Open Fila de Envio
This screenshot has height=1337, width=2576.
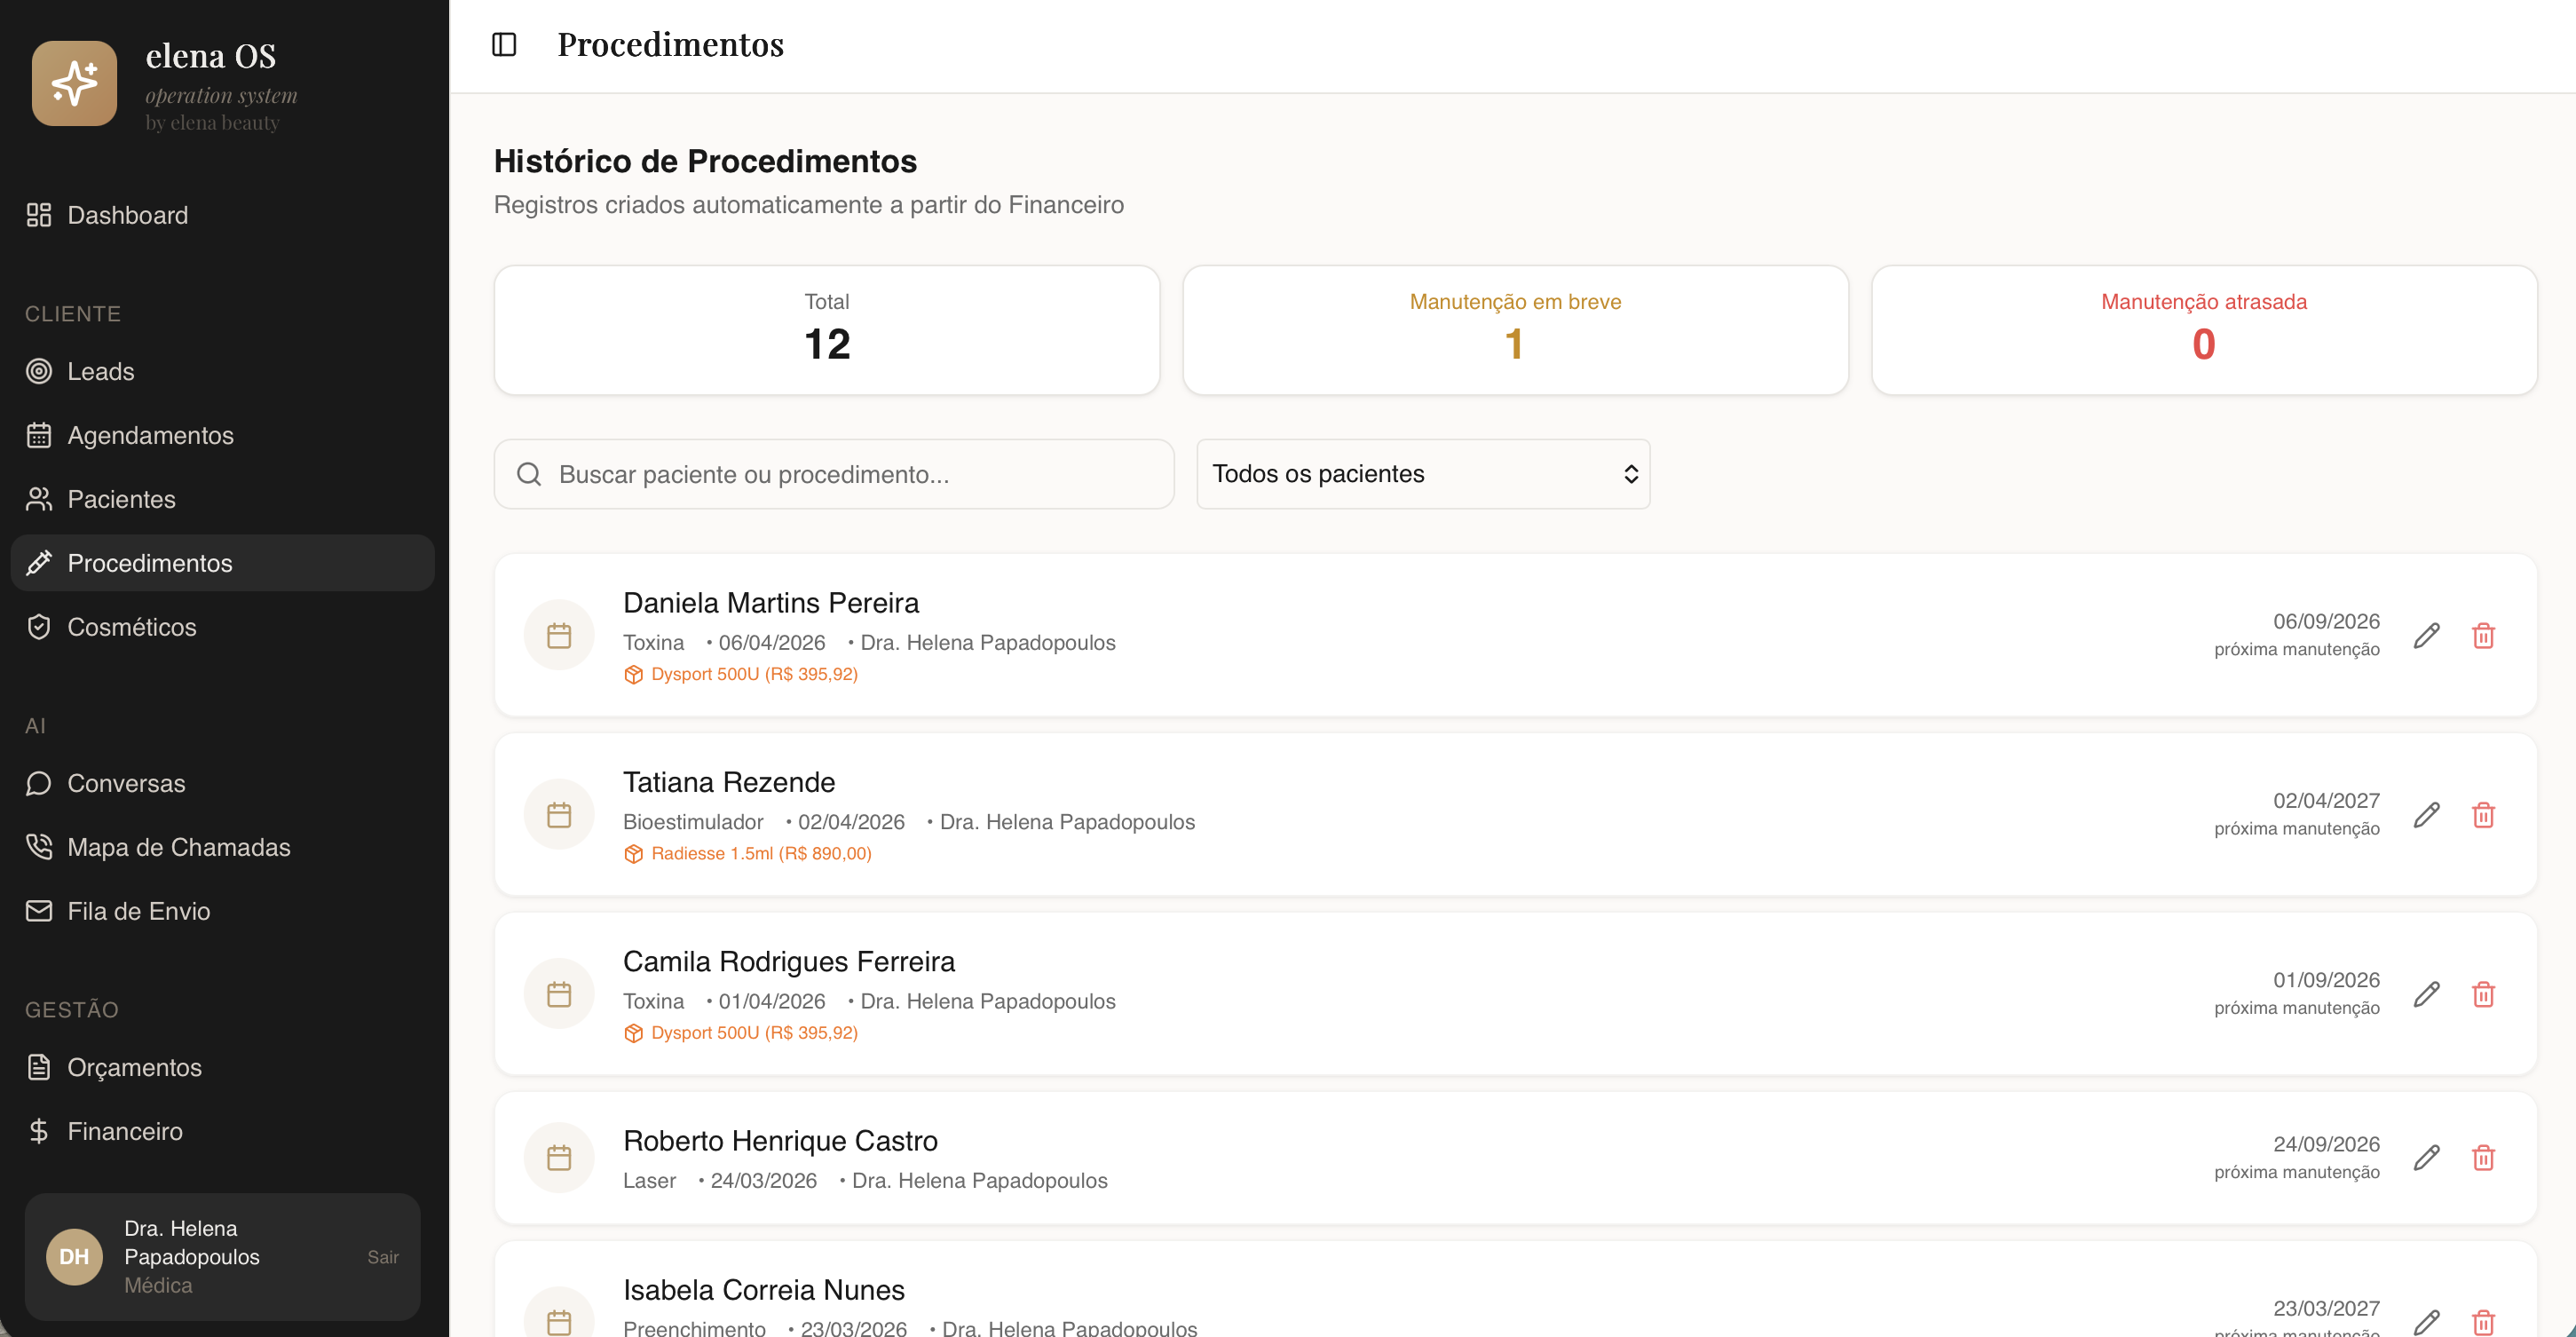(x=222, y=911)
